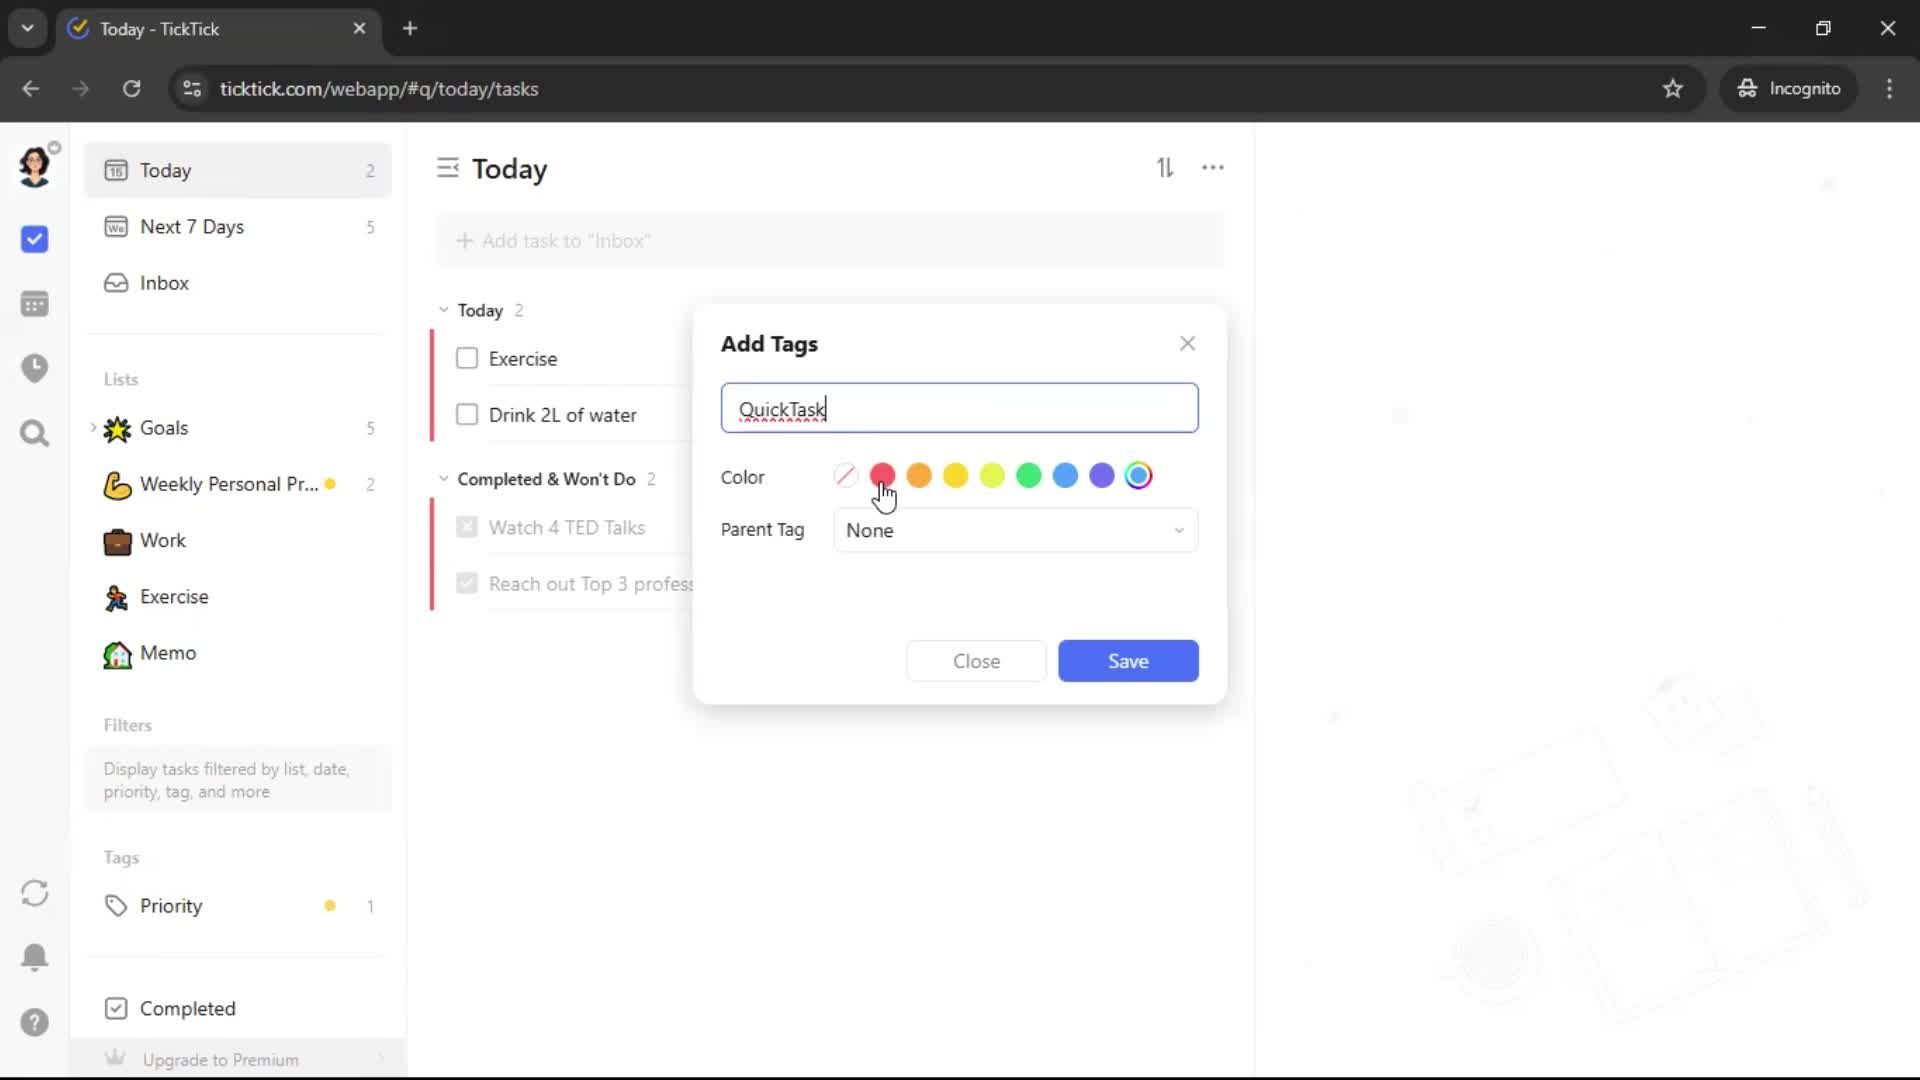
Task: Open Next 7 Days in sidebar
Action: click(x=192, y=227)
